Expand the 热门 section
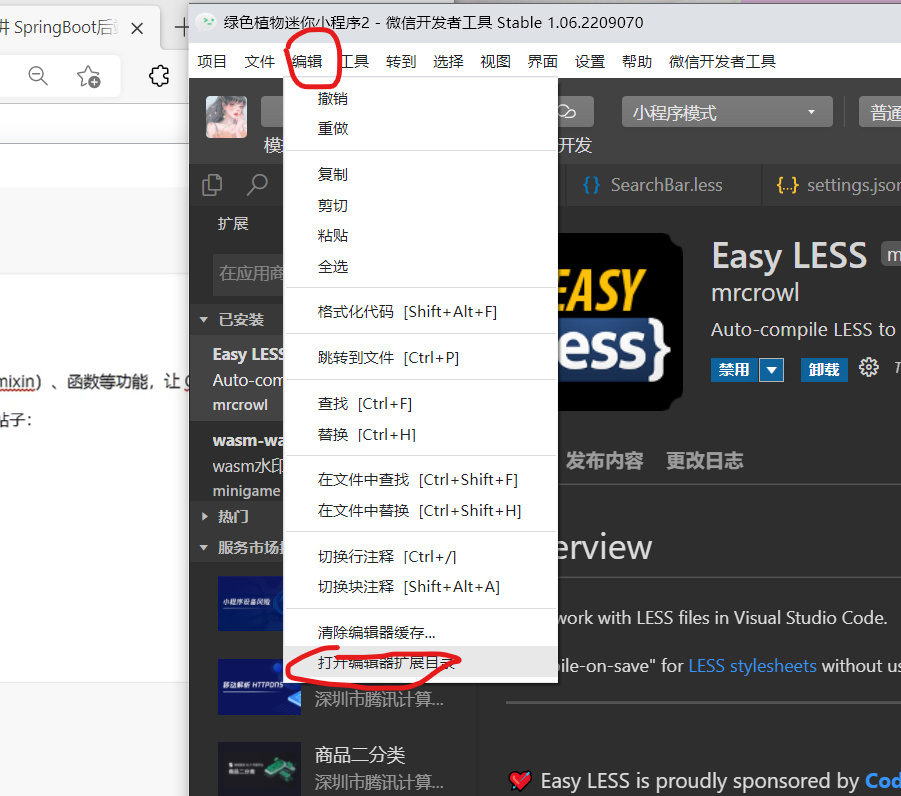The width and height of the screenshot is (901, 796). click(236, 517)
